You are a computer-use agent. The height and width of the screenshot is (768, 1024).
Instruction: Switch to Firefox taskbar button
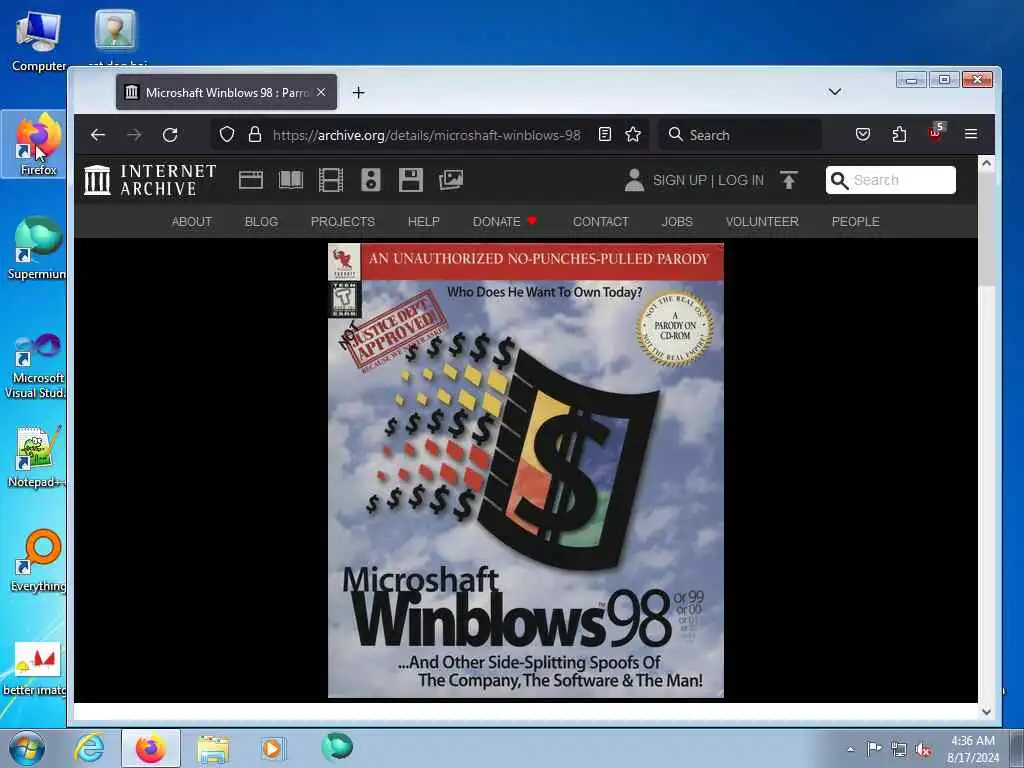[x=150, y=748]
